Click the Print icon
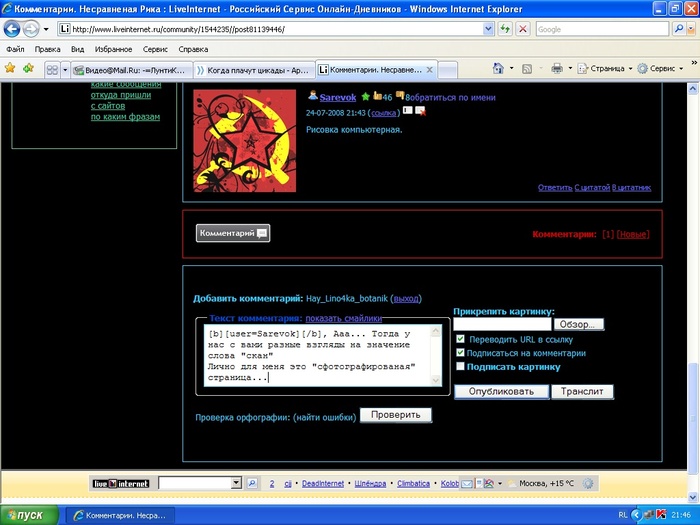700x525 pixels. tap(557, 68)
